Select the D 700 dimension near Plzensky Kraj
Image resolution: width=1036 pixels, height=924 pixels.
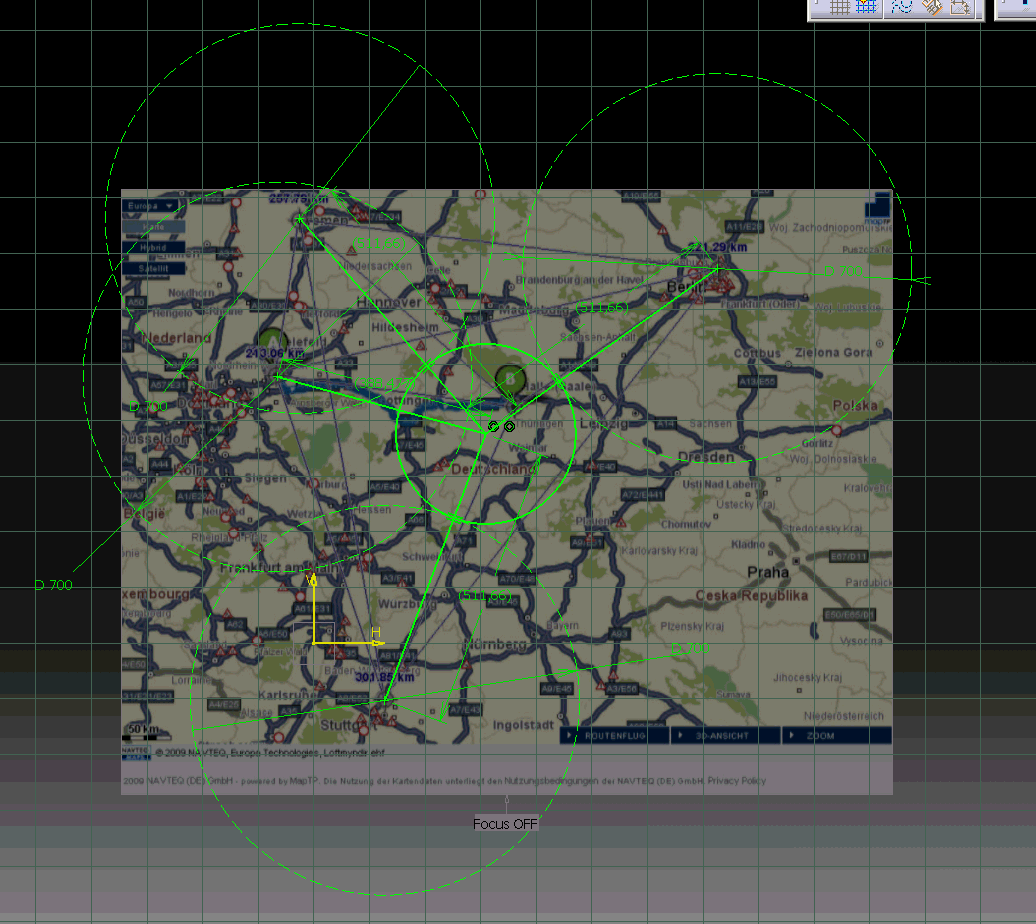pyautogui.click(x=690, y=648)
